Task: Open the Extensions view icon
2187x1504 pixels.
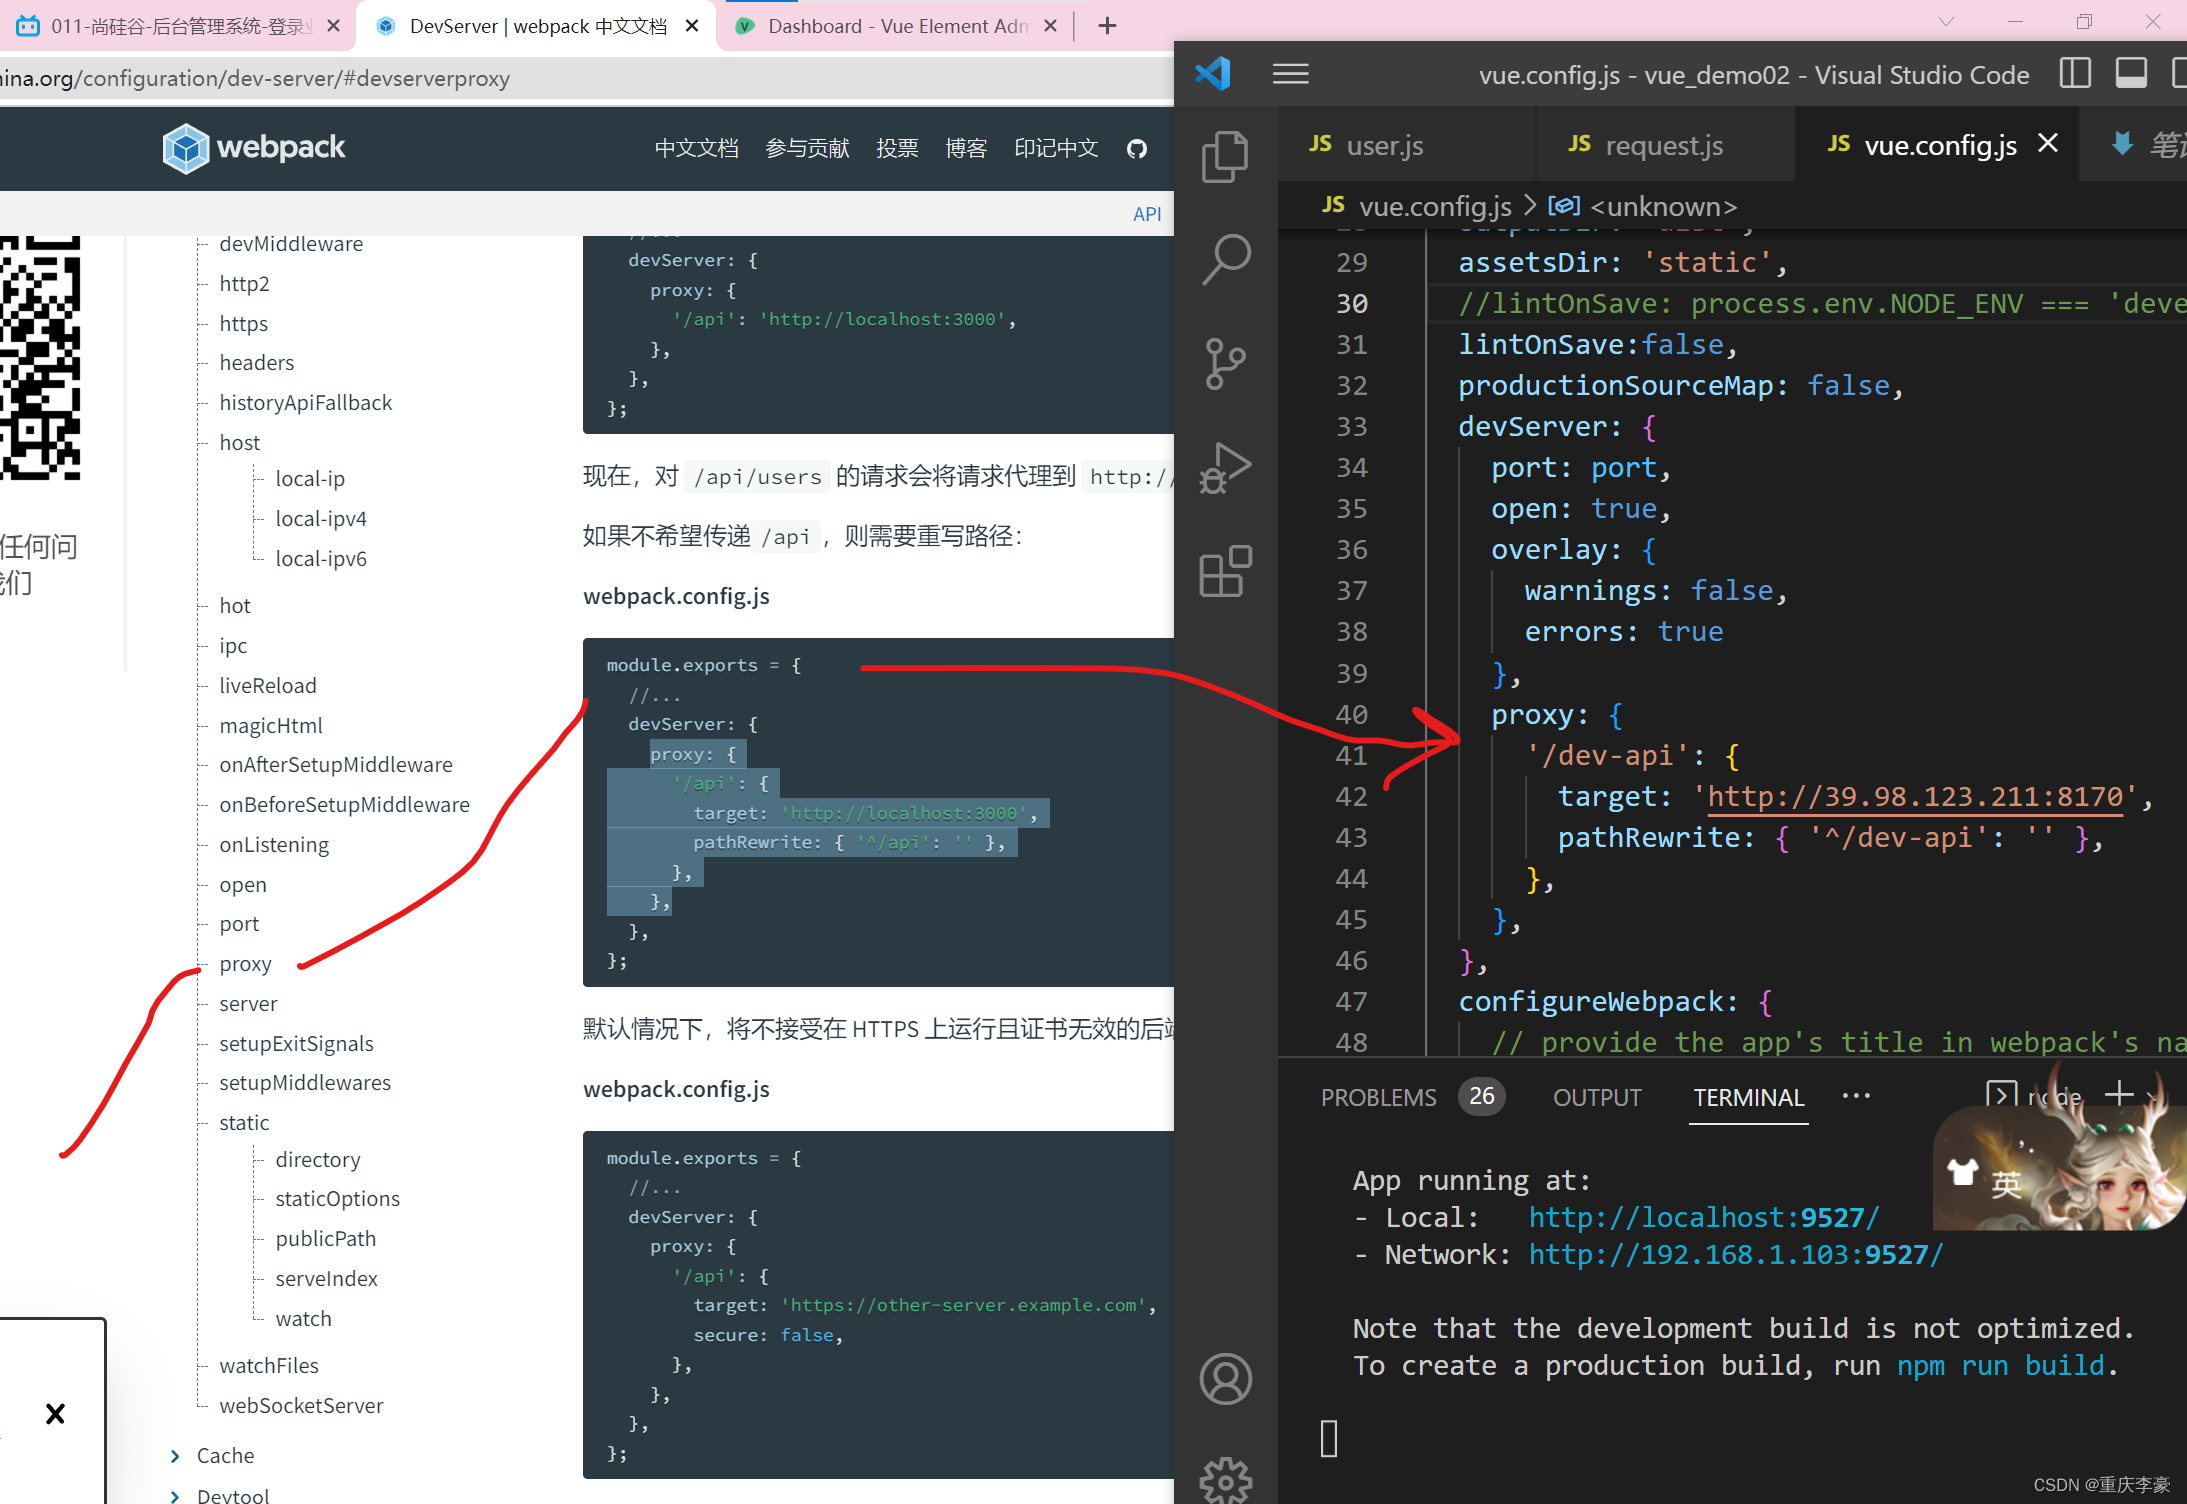Action: pyautogui.click(x=1225, y=572)
